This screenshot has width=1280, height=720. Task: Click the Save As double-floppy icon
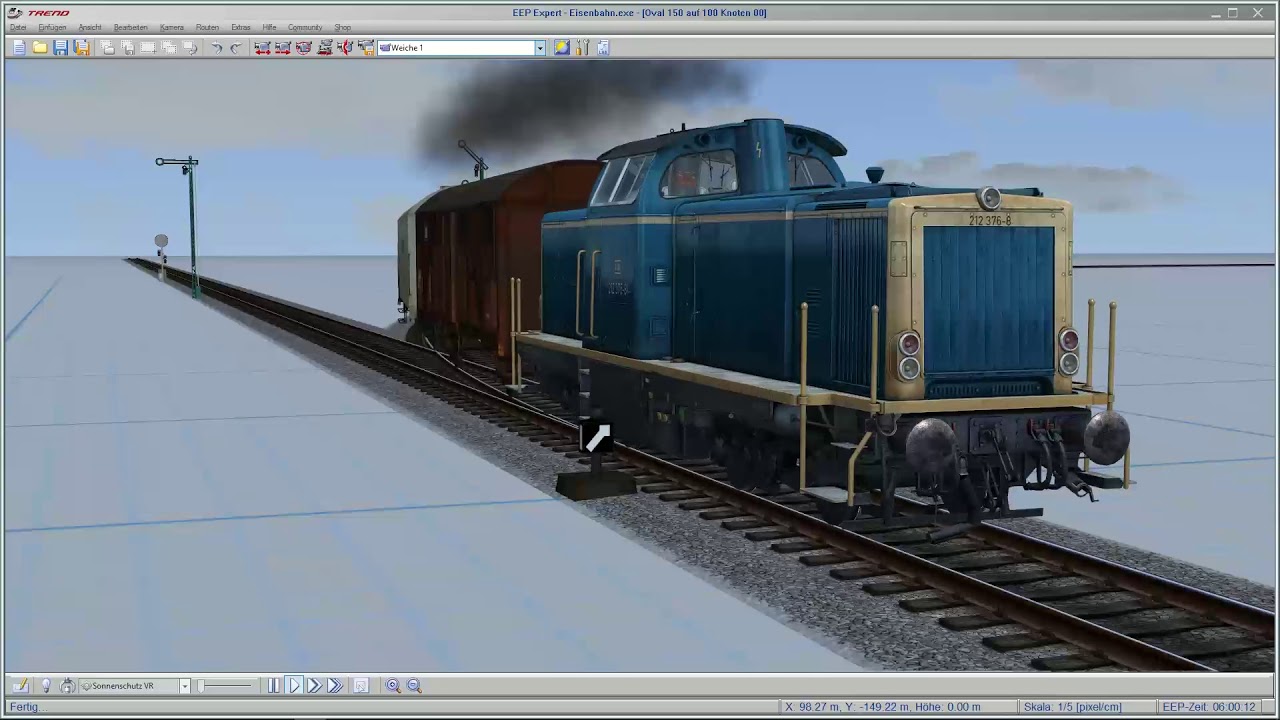click(x=82, y=47)
